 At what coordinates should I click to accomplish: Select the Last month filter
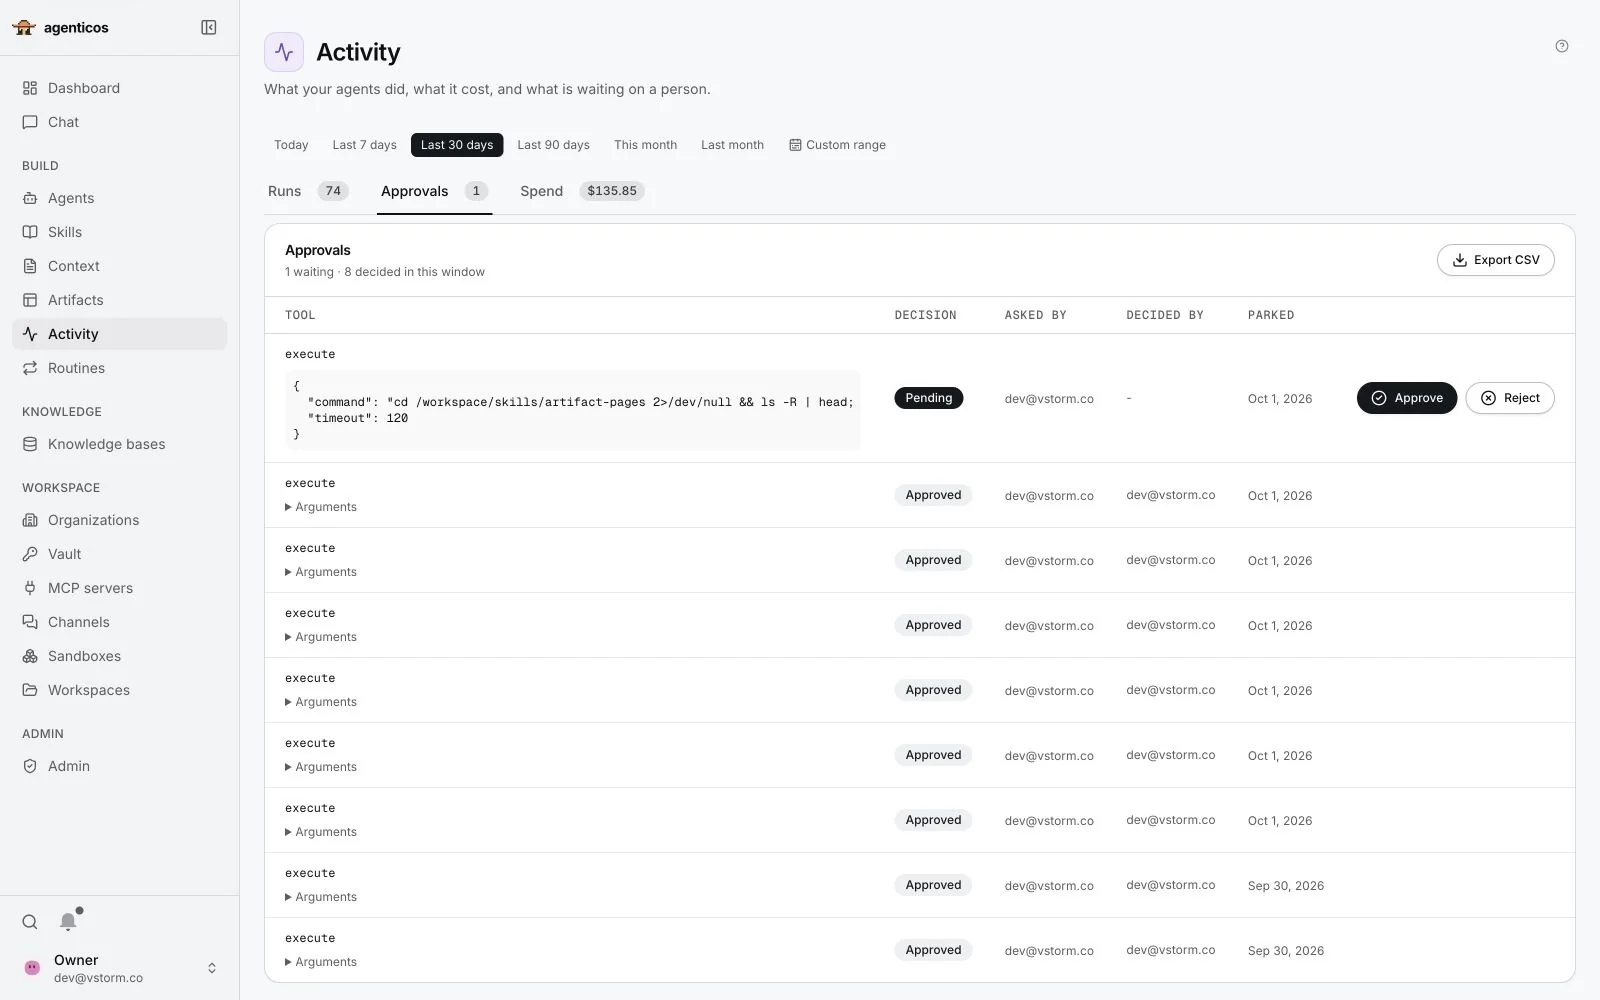[x=732, y=145]
